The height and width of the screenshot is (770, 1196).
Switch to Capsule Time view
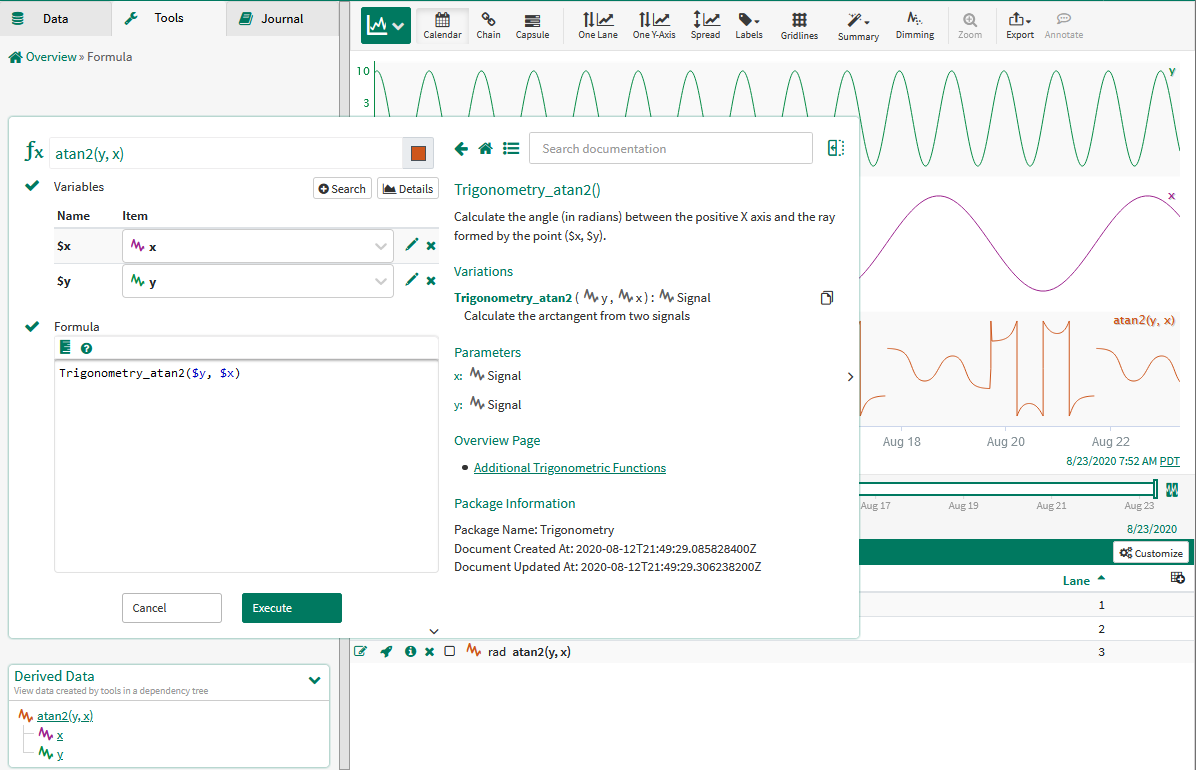pos(532,23)
